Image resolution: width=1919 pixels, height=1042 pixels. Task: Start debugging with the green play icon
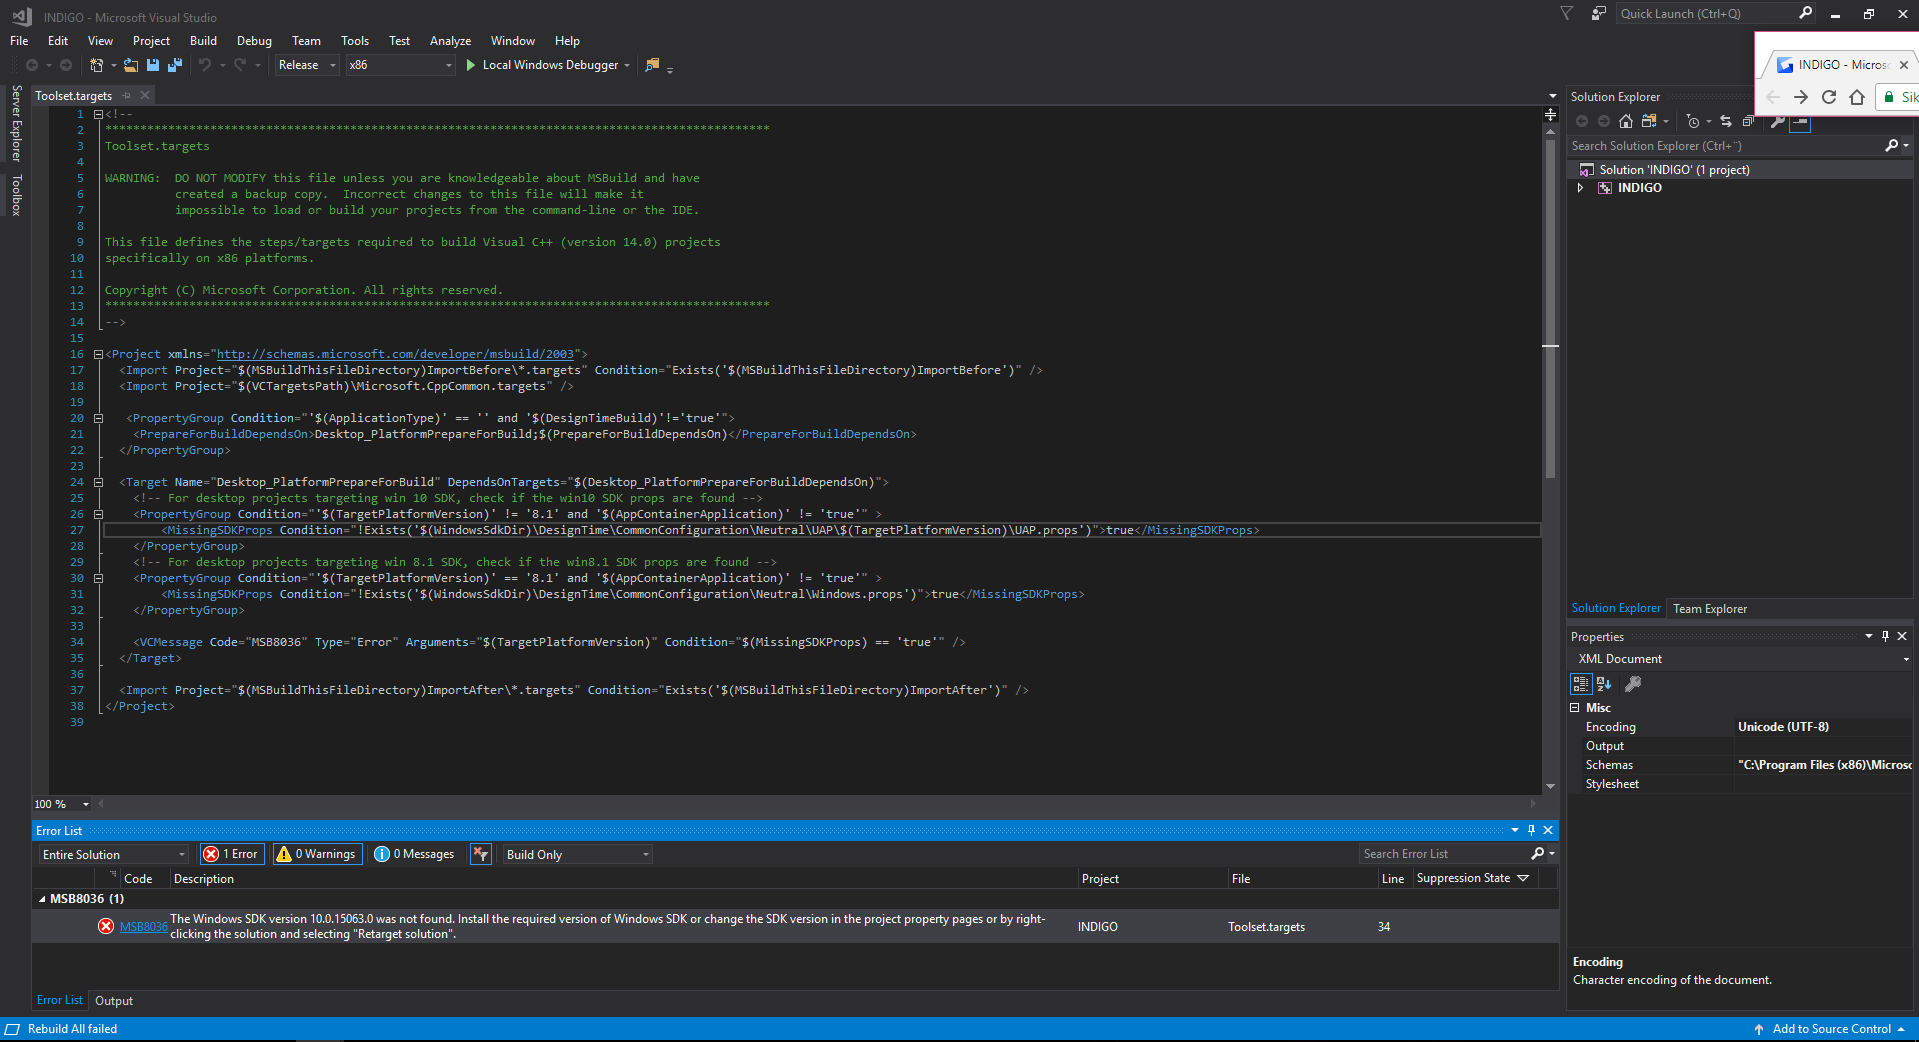point(470,65)
